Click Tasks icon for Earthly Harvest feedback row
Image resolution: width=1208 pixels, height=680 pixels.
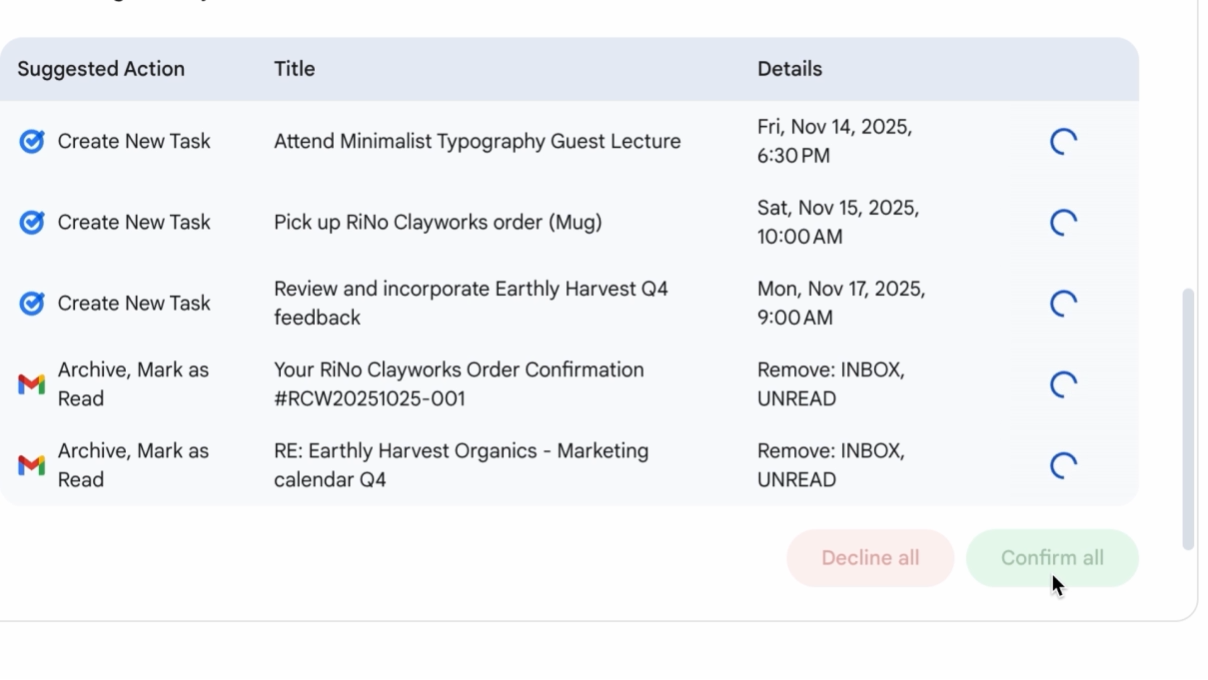[x=32, y=303]
